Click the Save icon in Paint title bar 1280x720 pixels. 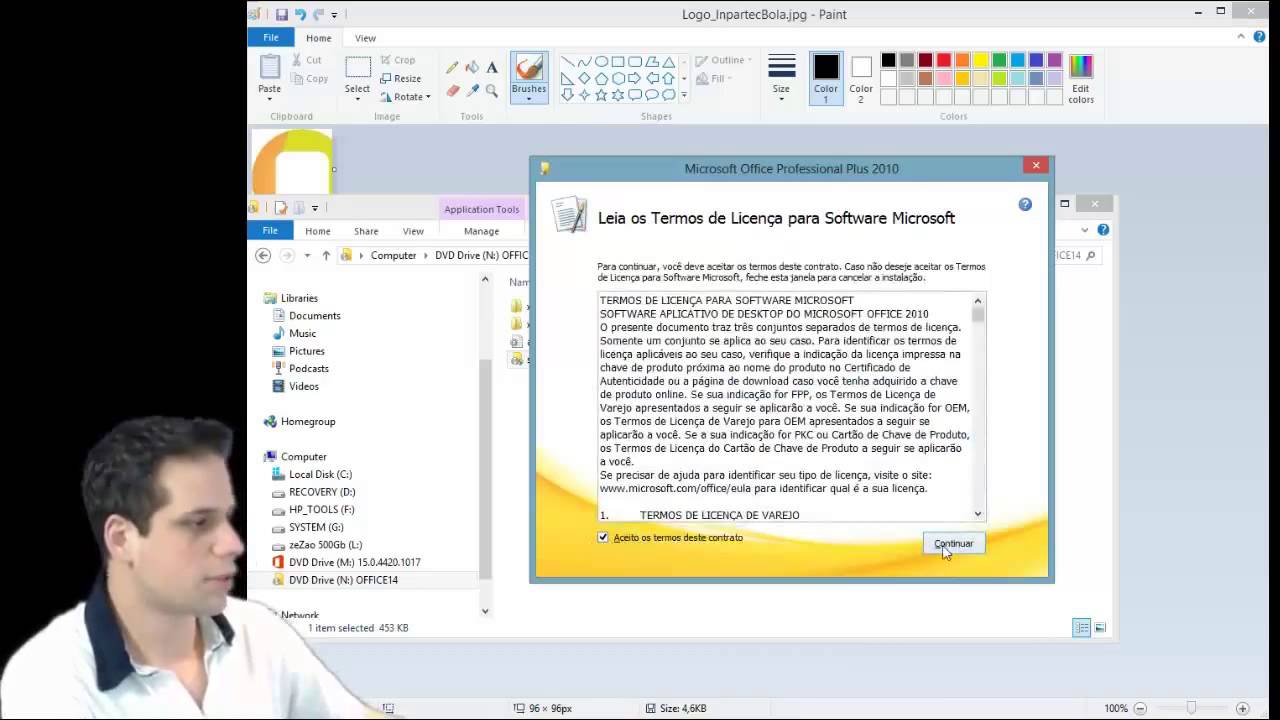[x=282, y=14]
